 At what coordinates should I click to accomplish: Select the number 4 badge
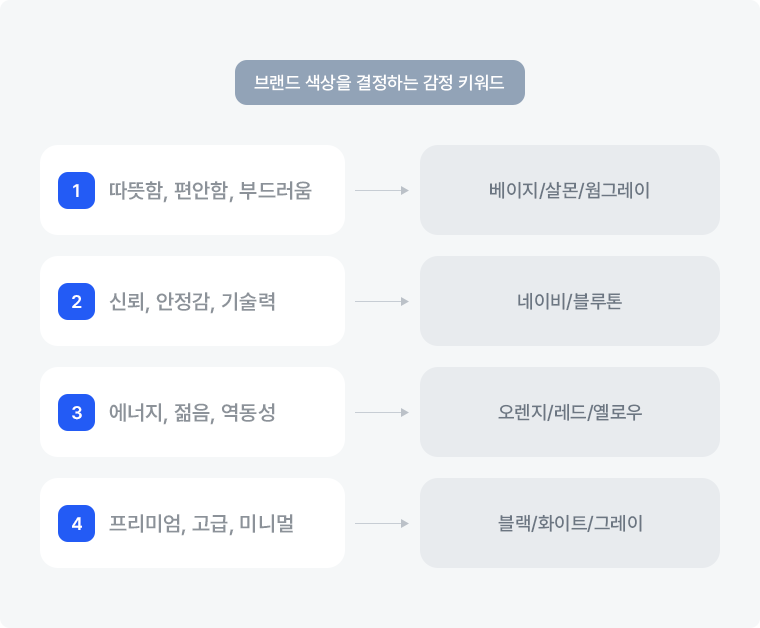click(76, 523)
